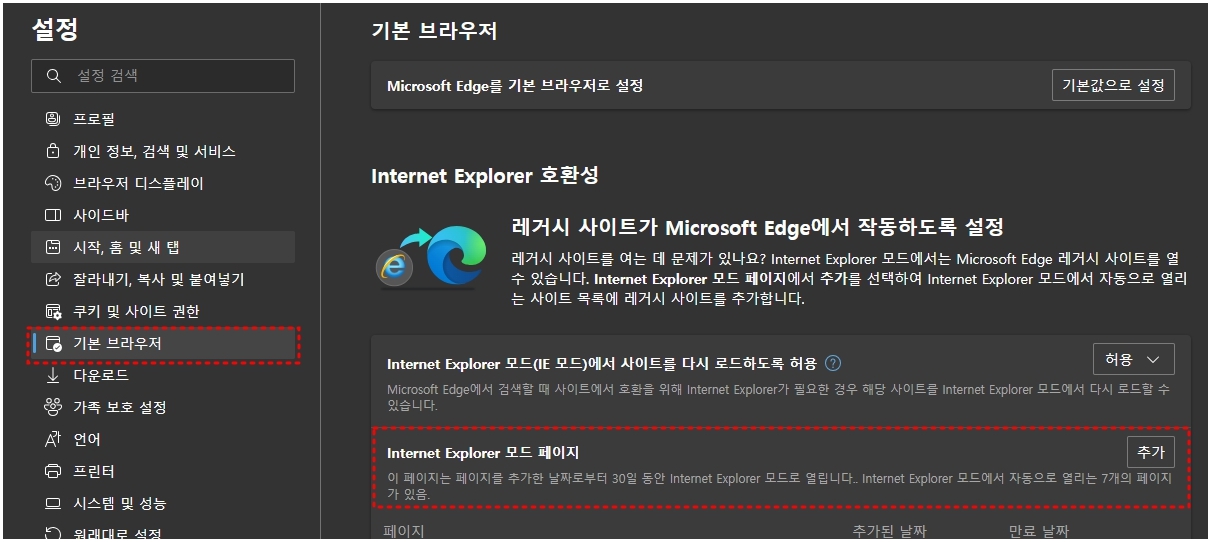Click the 페이지 column header
1211x542 pixels.
[404, 531]
